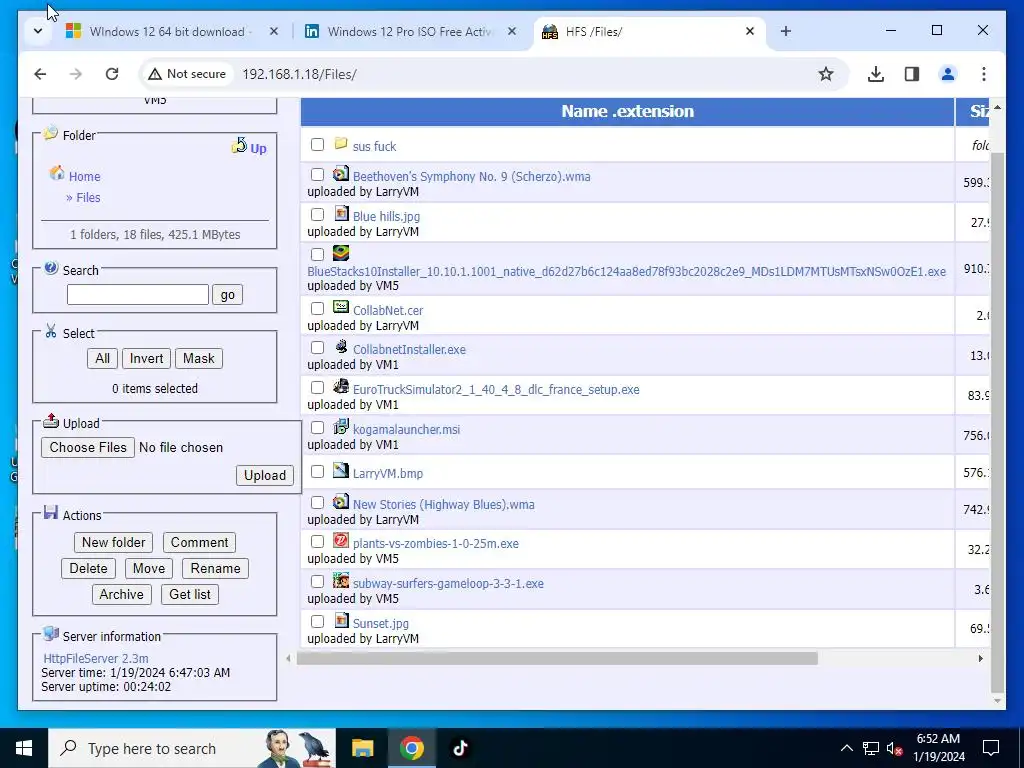Click the Rename action button
The width and height of the screenshot is (1024, 768).
(216, 568)
